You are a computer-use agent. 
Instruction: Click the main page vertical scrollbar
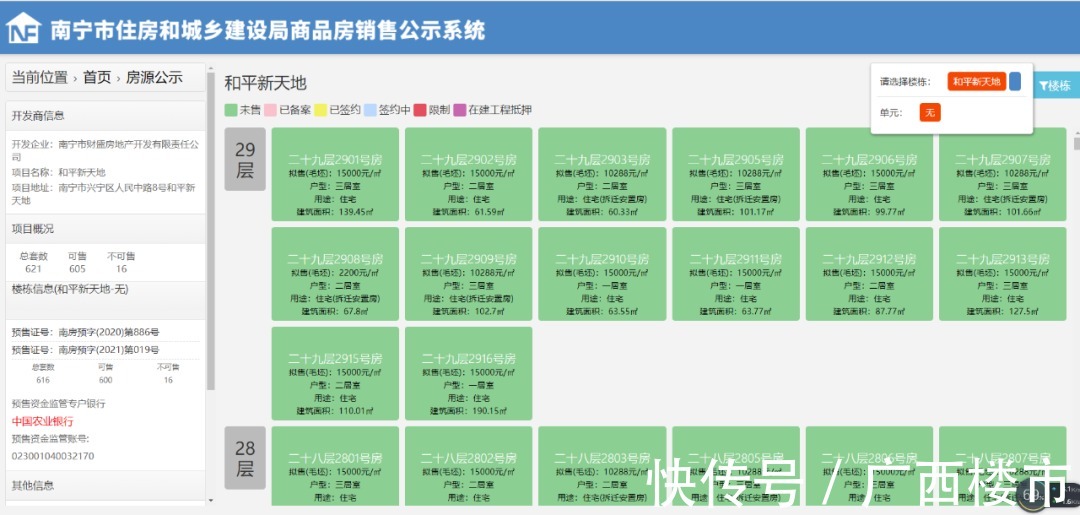pyautogui.click(x=1077, y=143)
